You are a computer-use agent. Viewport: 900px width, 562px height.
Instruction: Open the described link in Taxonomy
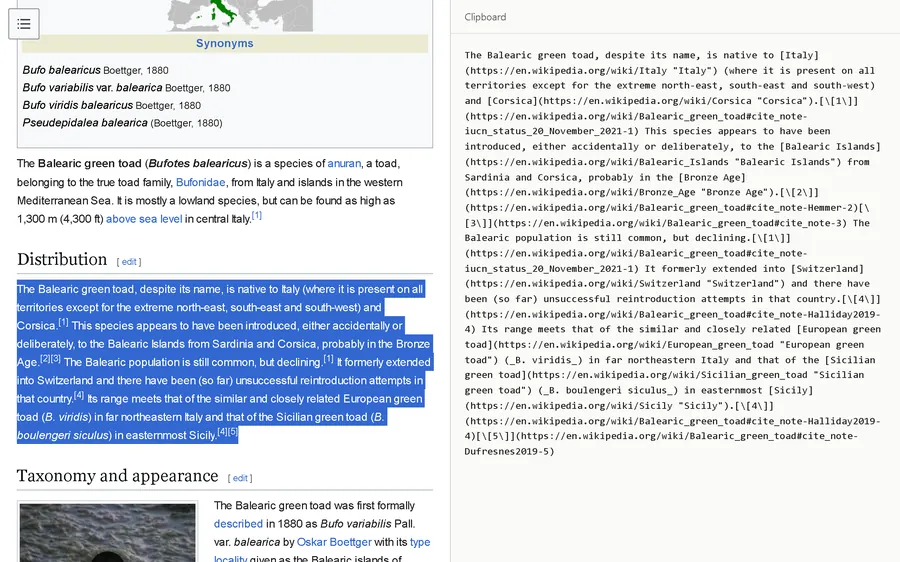click(x=238, y=524)
